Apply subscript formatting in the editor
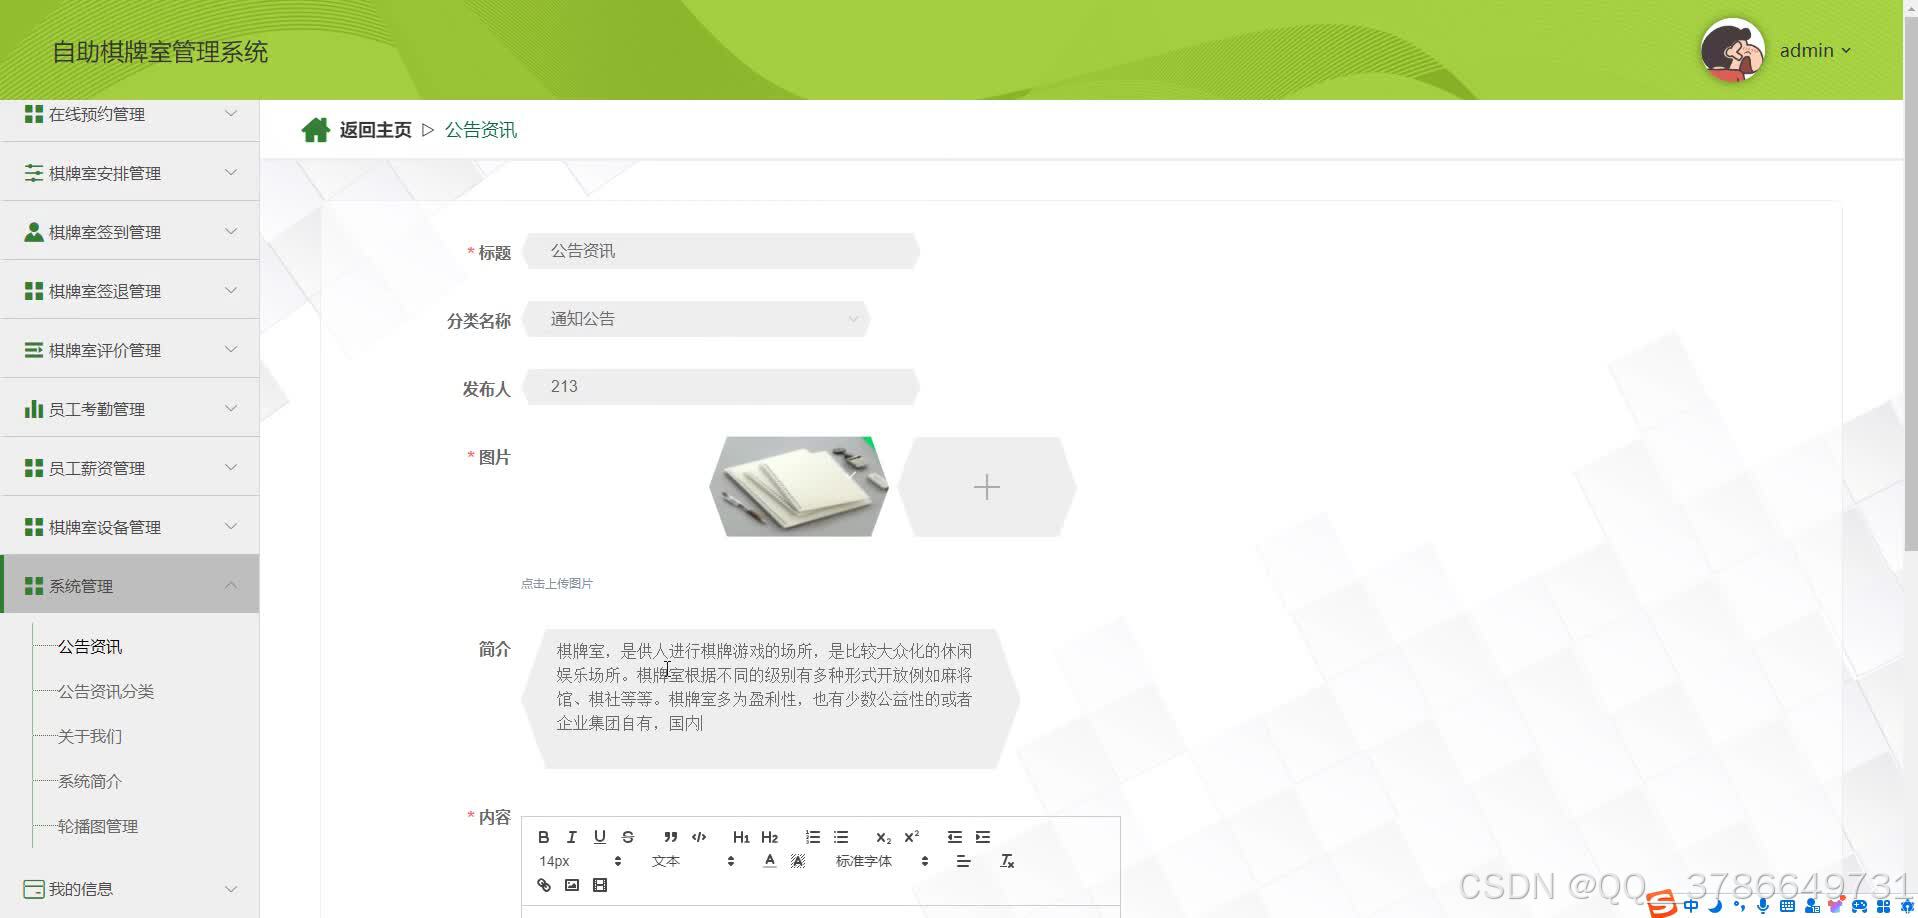The width and height of the screenshot is (1918, 918). [882, 837]
